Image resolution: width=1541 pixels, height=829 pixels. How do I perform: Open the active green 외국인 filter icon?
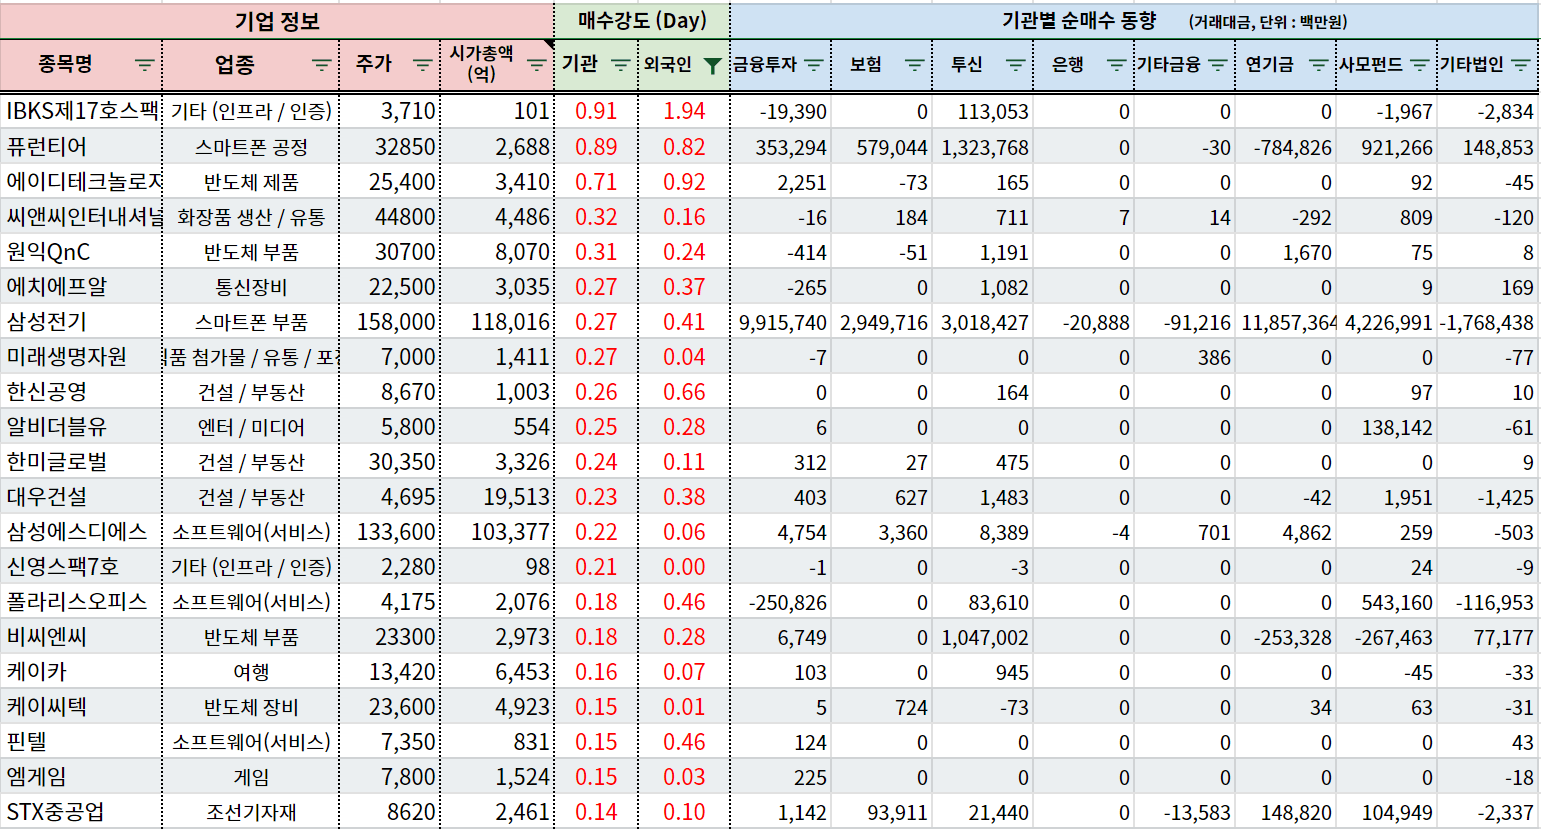tap(712, 65)
